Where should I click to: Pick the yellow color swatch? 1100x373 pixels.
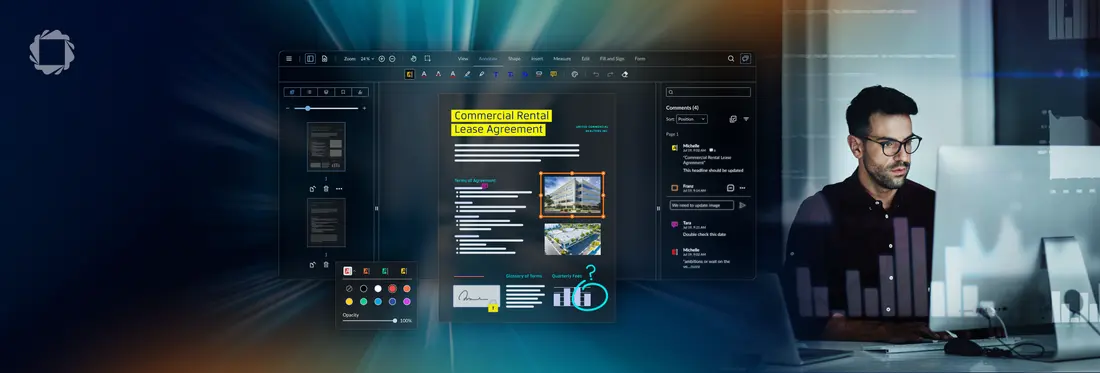tap(349, 301)
